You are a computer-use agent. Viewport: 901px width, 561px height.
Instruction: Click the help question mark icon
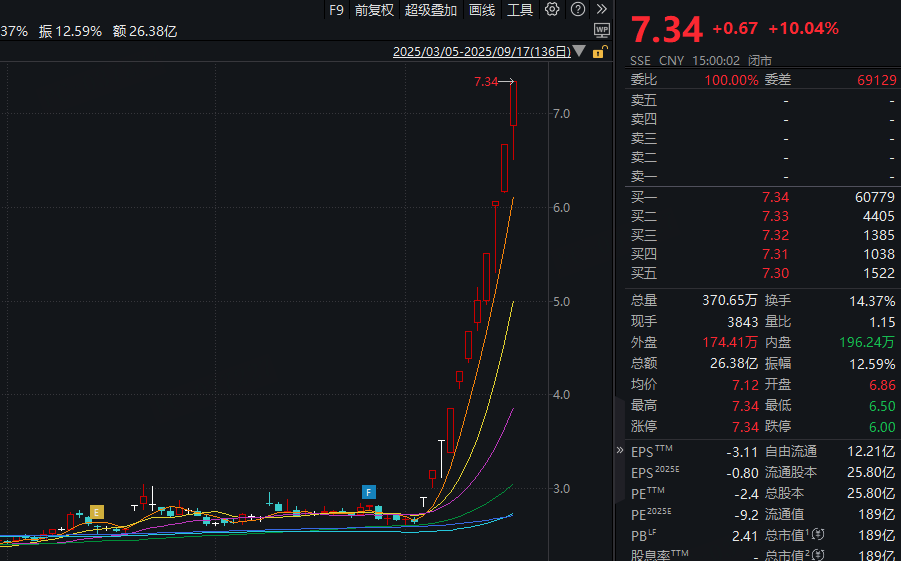pos(577,10)
